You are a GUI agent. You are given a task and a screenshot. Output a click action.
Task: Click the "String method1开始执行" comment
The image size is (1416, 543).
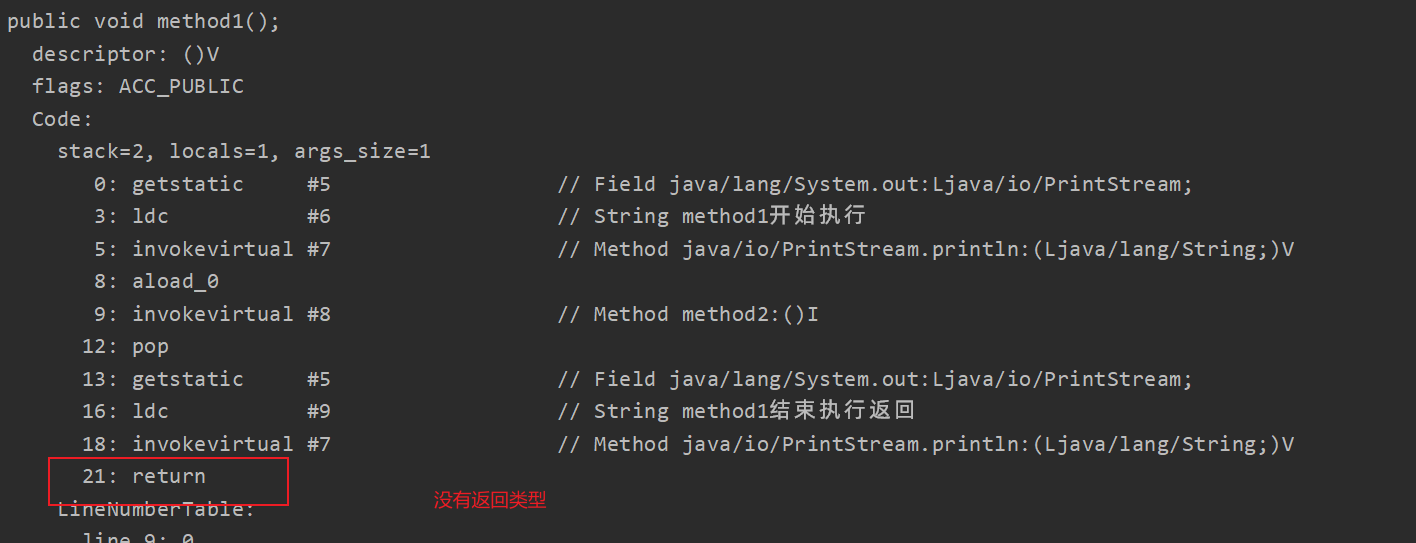coord(728,216)
